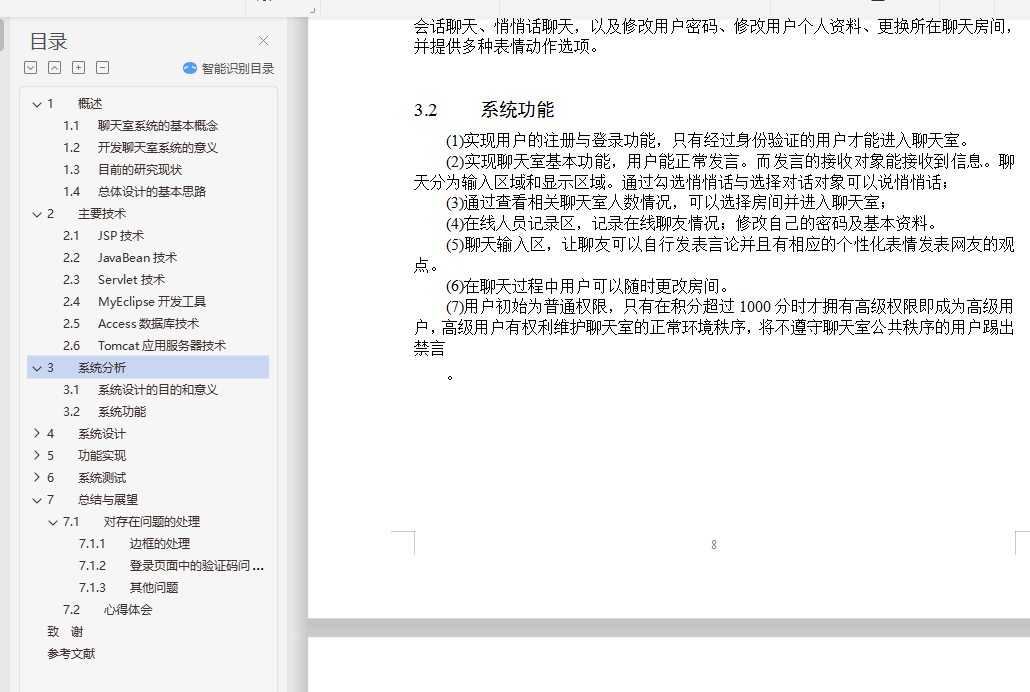
Task: Click the collapse-all headings icon
Action: pyautogui.click(x=55, y=68)
